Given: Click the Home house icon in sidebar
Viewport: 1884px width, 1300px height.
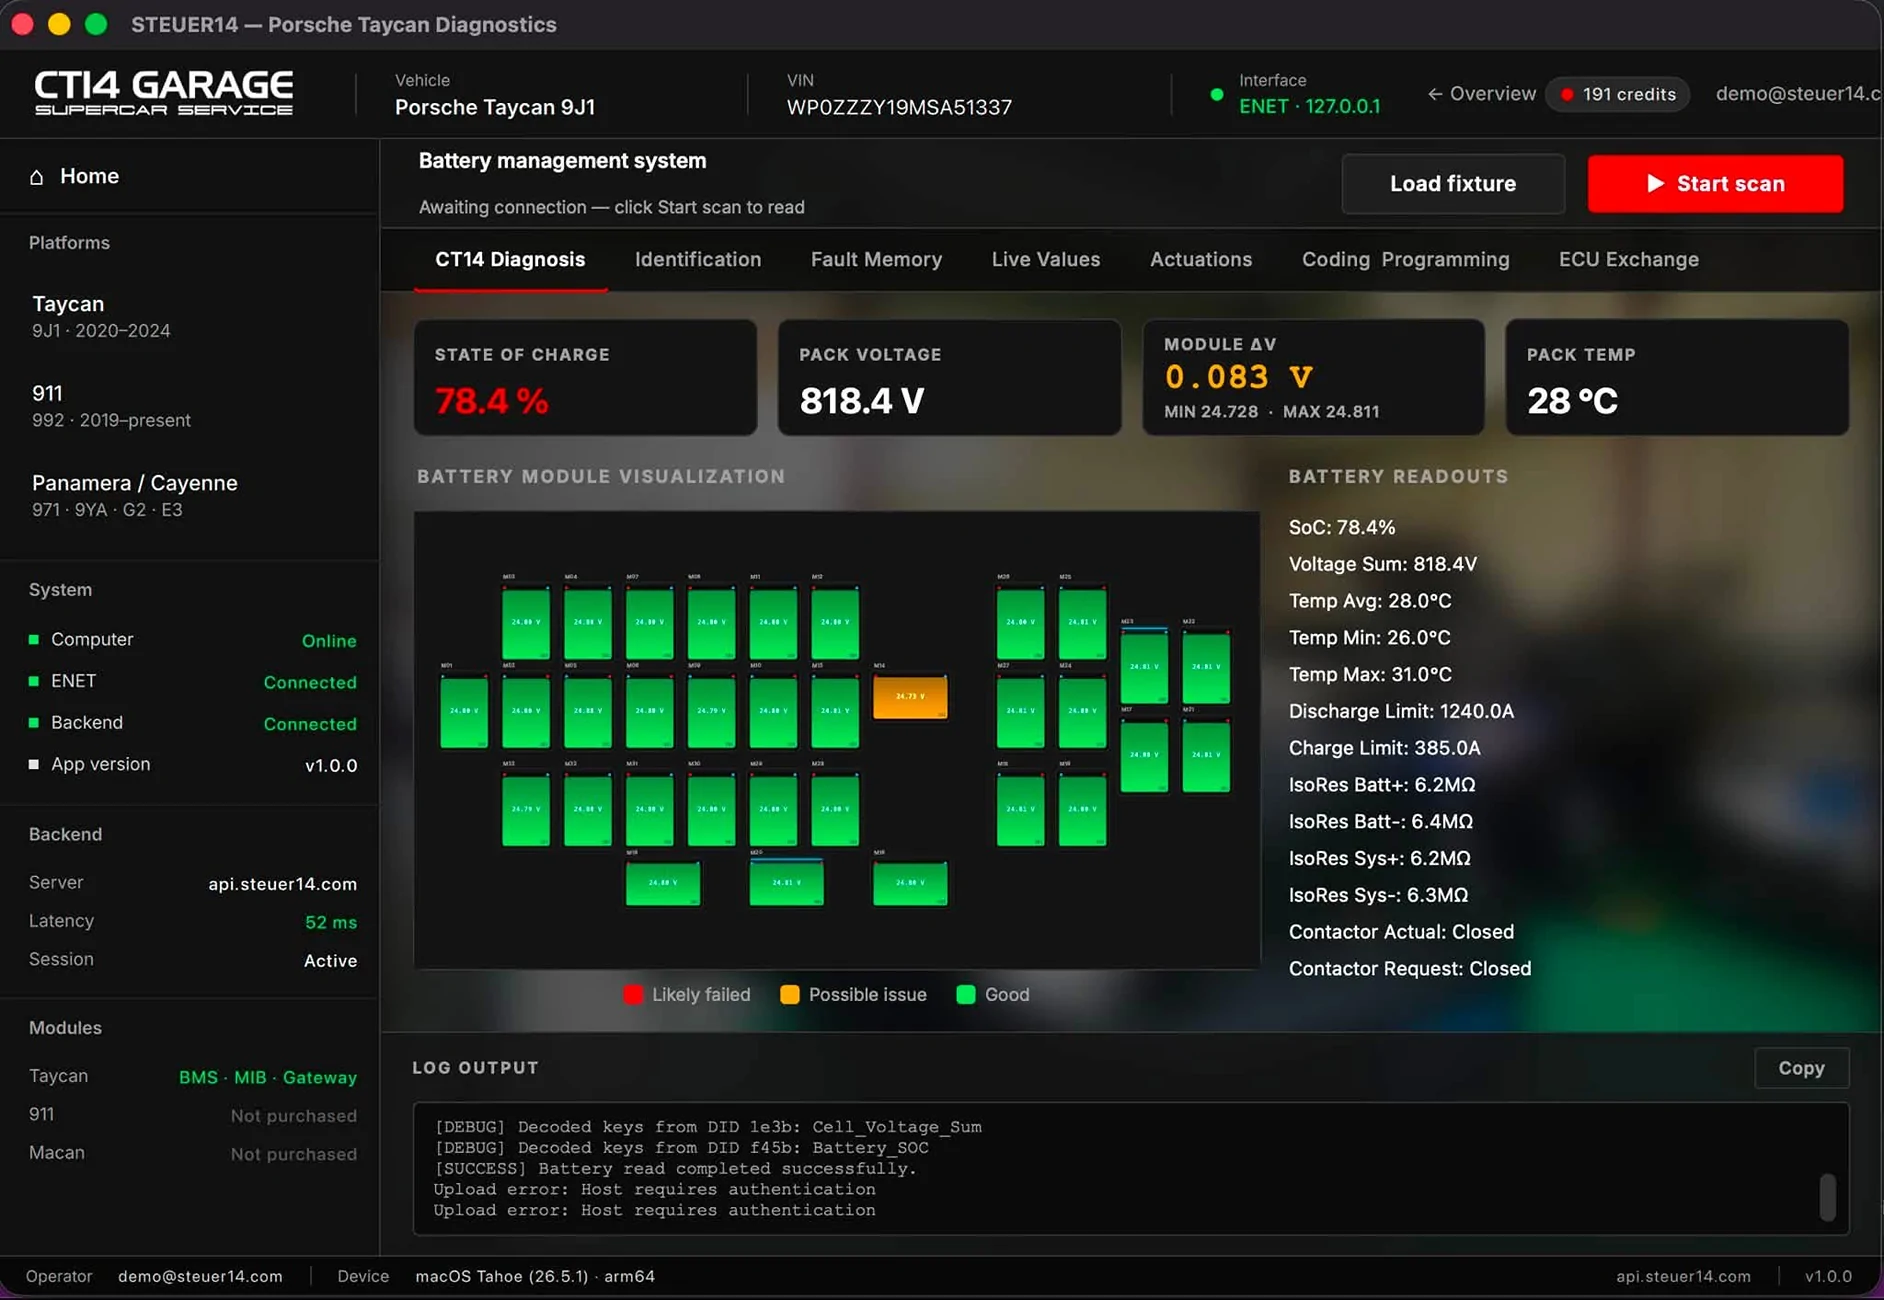Looking at the screenshot, I should (x=37, y=177).
